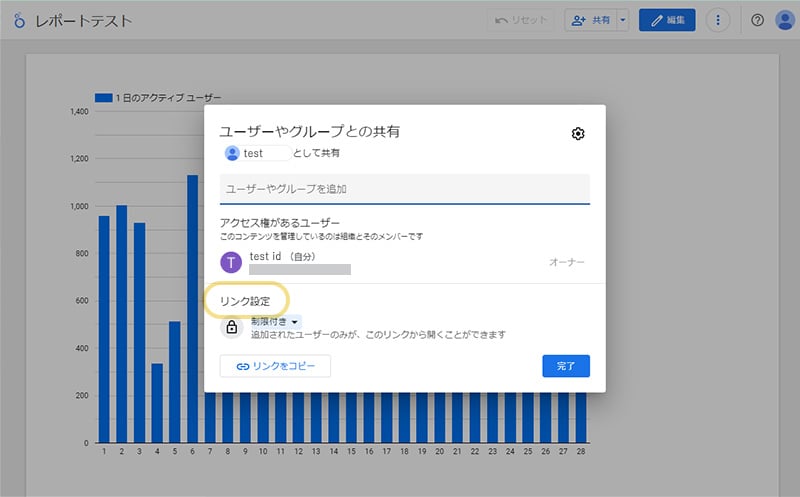This screenshot has height=497, width=800.
Task: Click the リンク設定 section label
Action: tap(245, 301)
